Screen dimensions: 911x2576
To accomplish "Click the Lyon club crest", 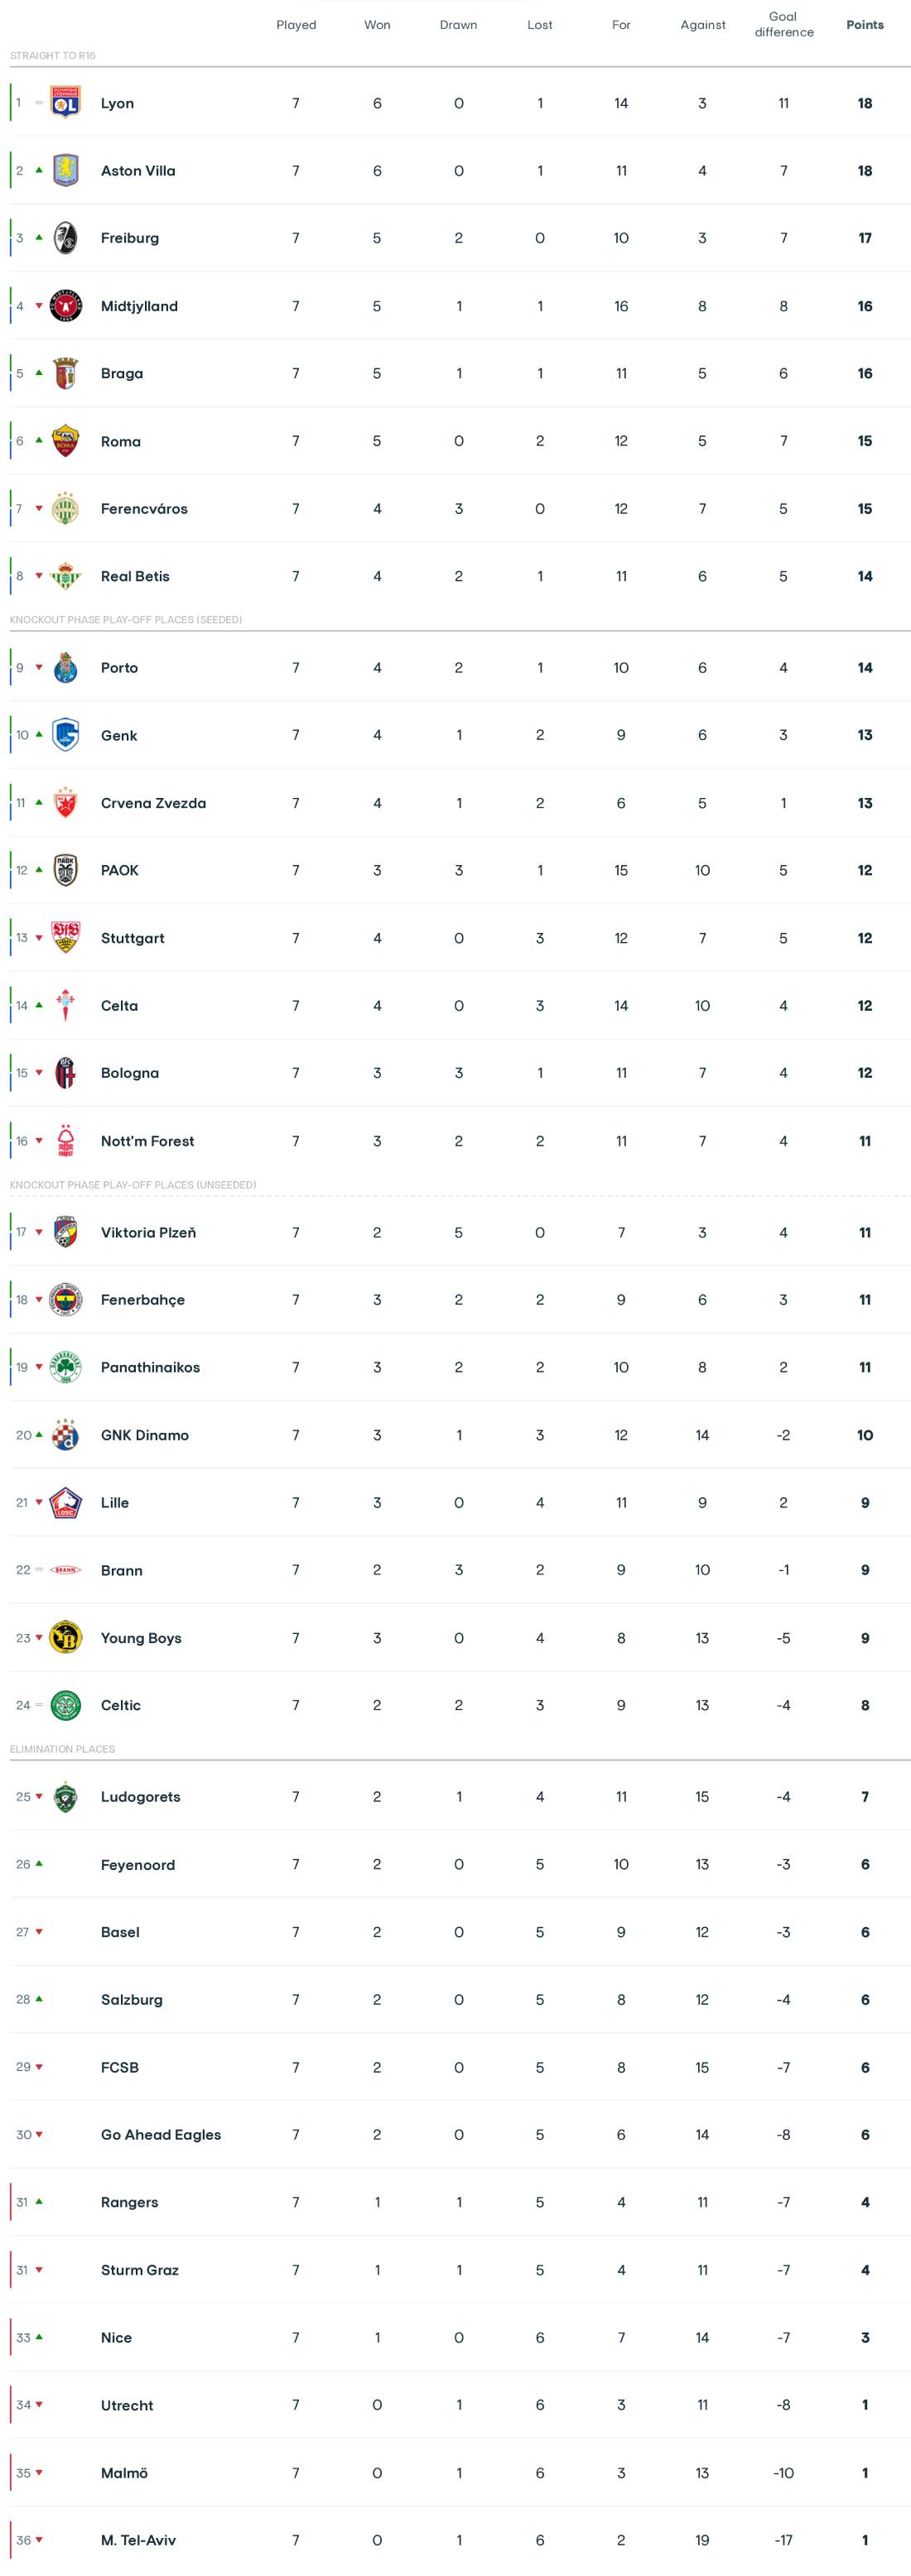I will (x=65, y=103).
